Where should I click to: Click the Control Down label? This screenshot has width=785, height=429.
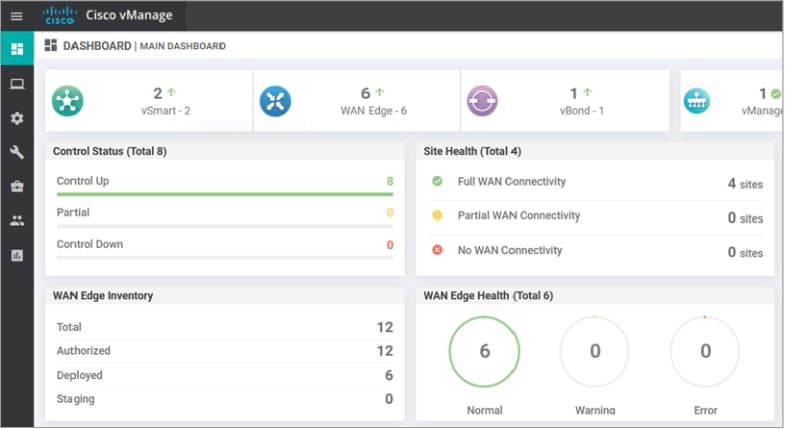(x=90, y=244)
